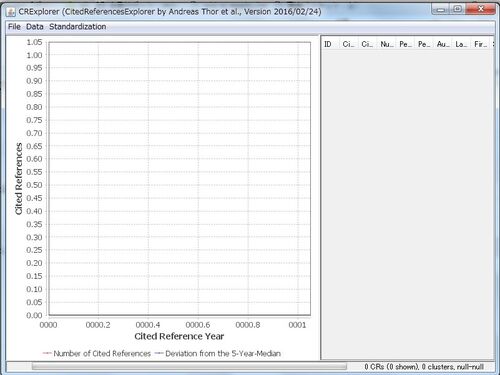Open the Standardization menu
Viewport: 500px width, 375px height.
click(x=78, y=27)
